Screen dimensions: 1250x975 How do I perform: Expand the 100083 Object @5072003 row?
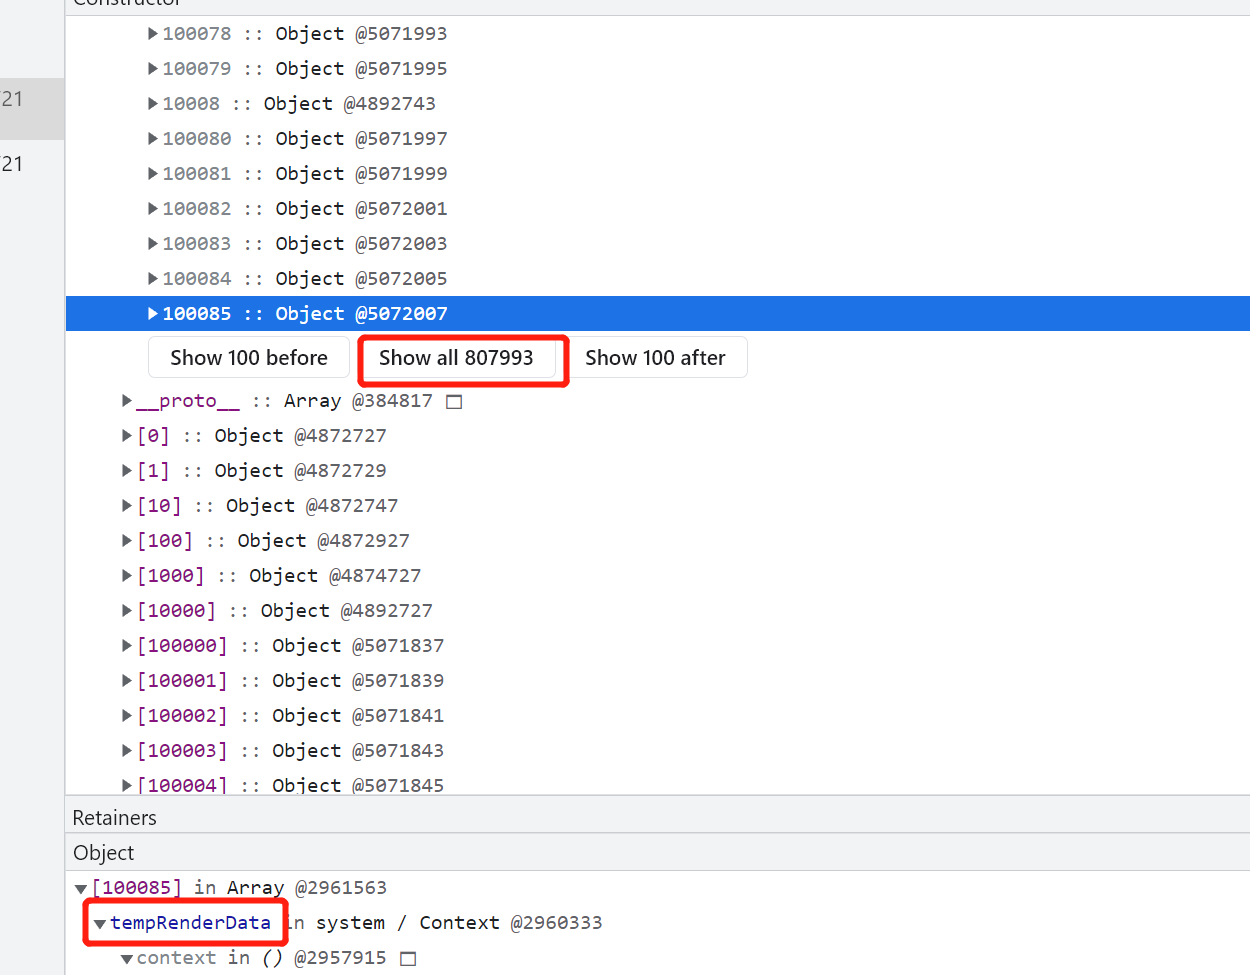point(153,244)
